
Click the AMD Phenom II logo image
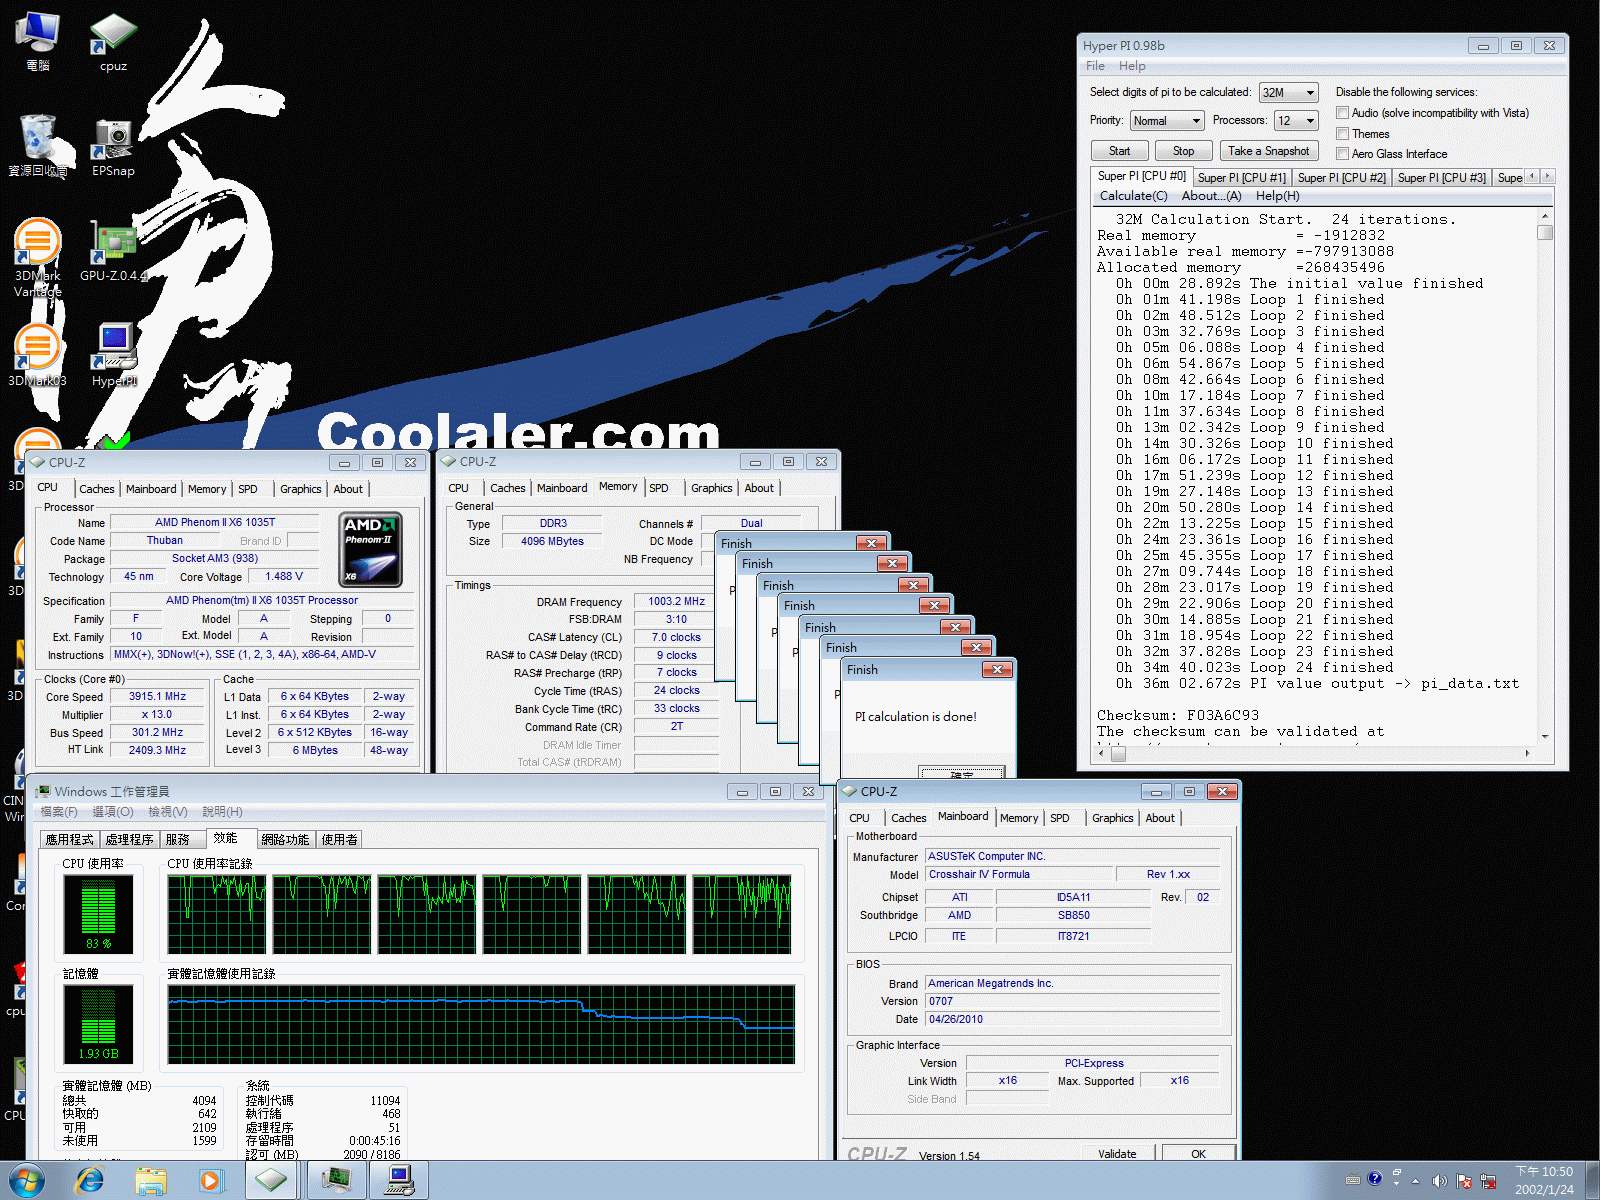[371, 550]
